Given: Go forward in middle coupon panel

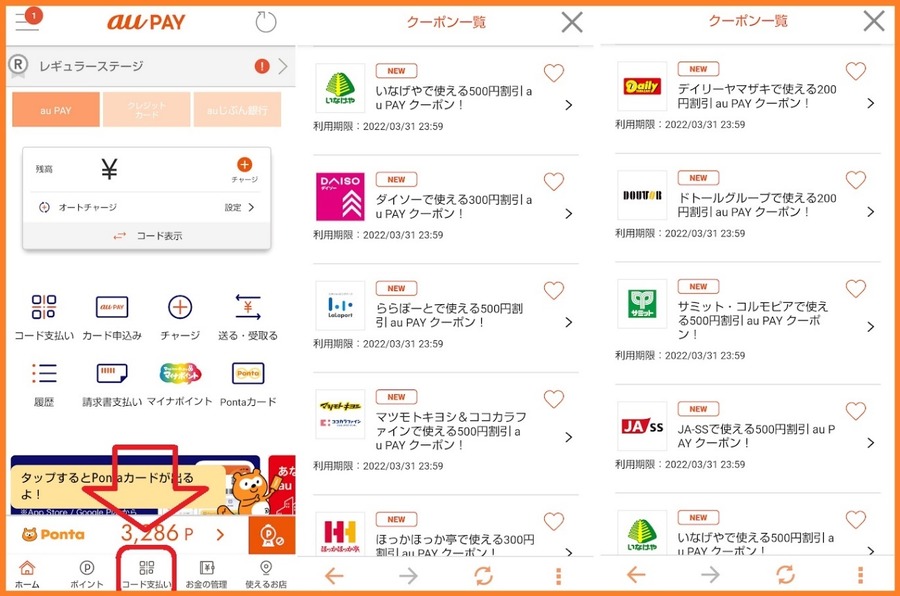Looking at the screenshot, I should point(409,575).
